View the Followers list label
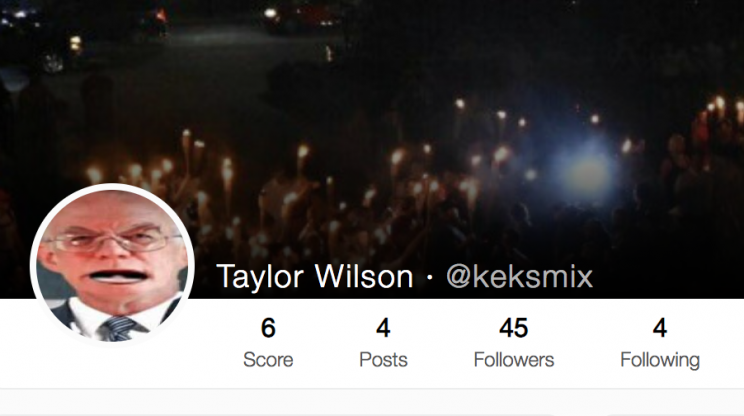The image size is (744, 416). [514, 360]
